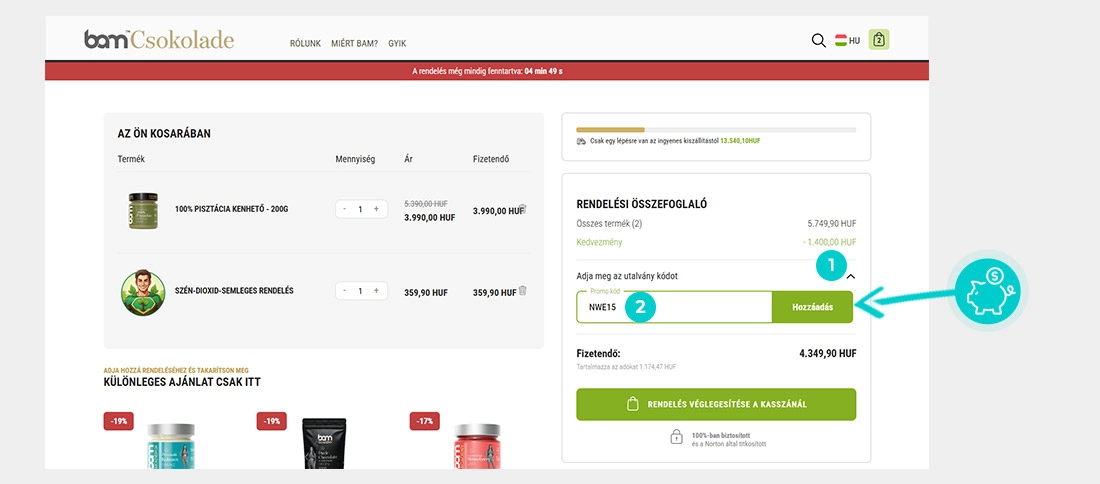The height and width of the screenshot is (484, 1100).
Task: Open pistachio spread product thumbnail
Action: 143,210
